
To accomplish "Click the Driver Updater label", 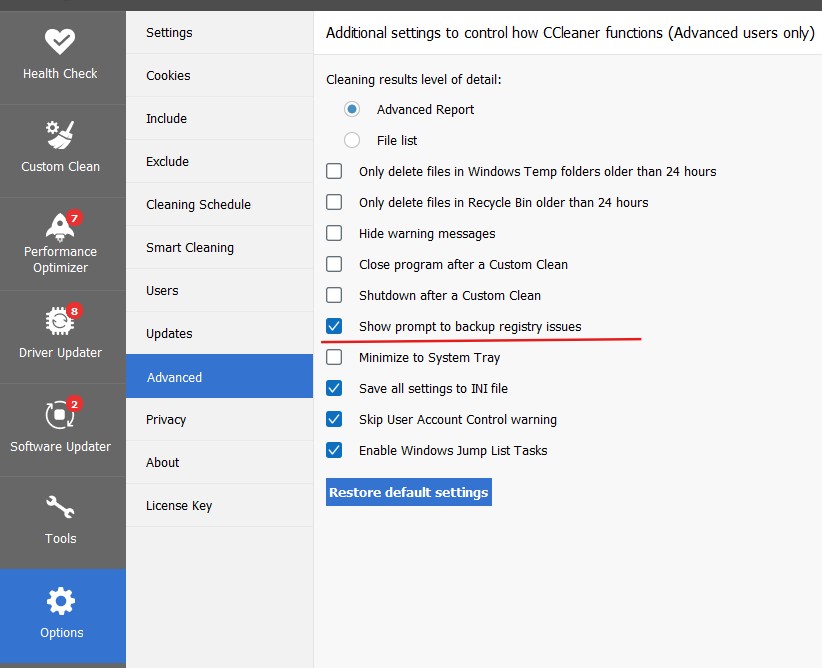I will (60, 352).
